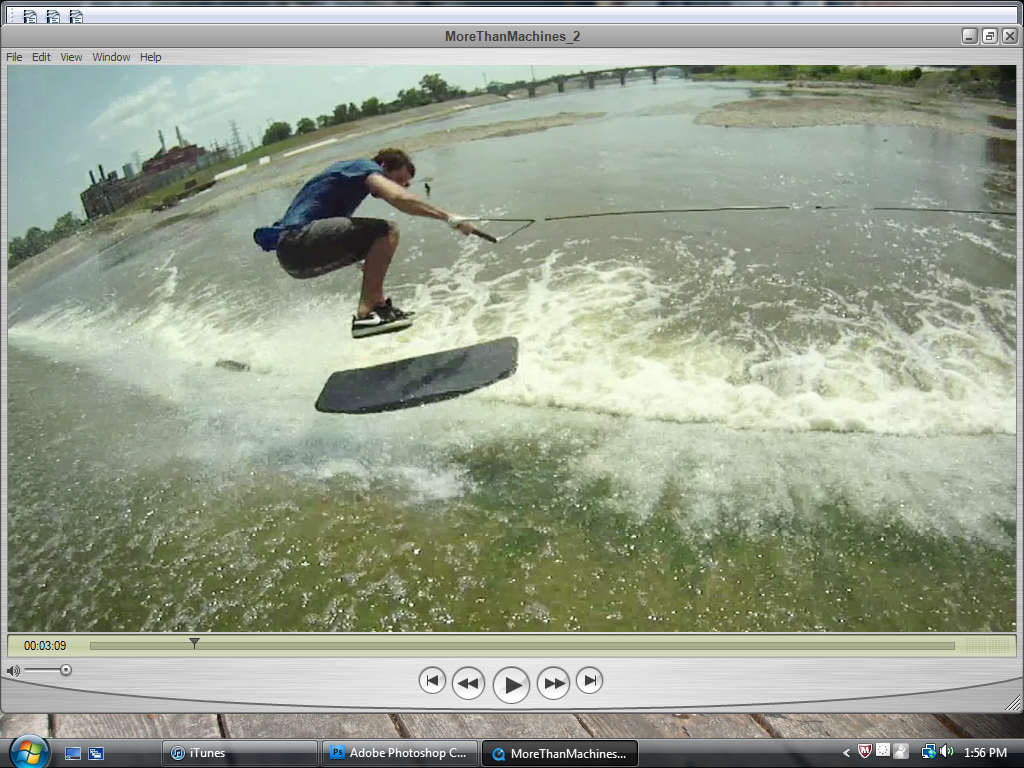Open the Window menu
The width and height of the screenshot is (1024, 768).
pos(111,57)
